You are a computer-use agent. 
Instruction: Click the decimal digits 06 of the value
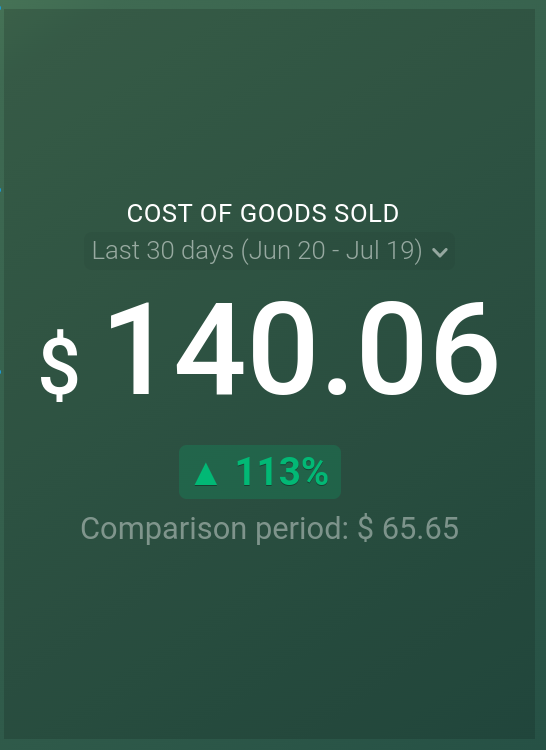[x=429, y=348]
